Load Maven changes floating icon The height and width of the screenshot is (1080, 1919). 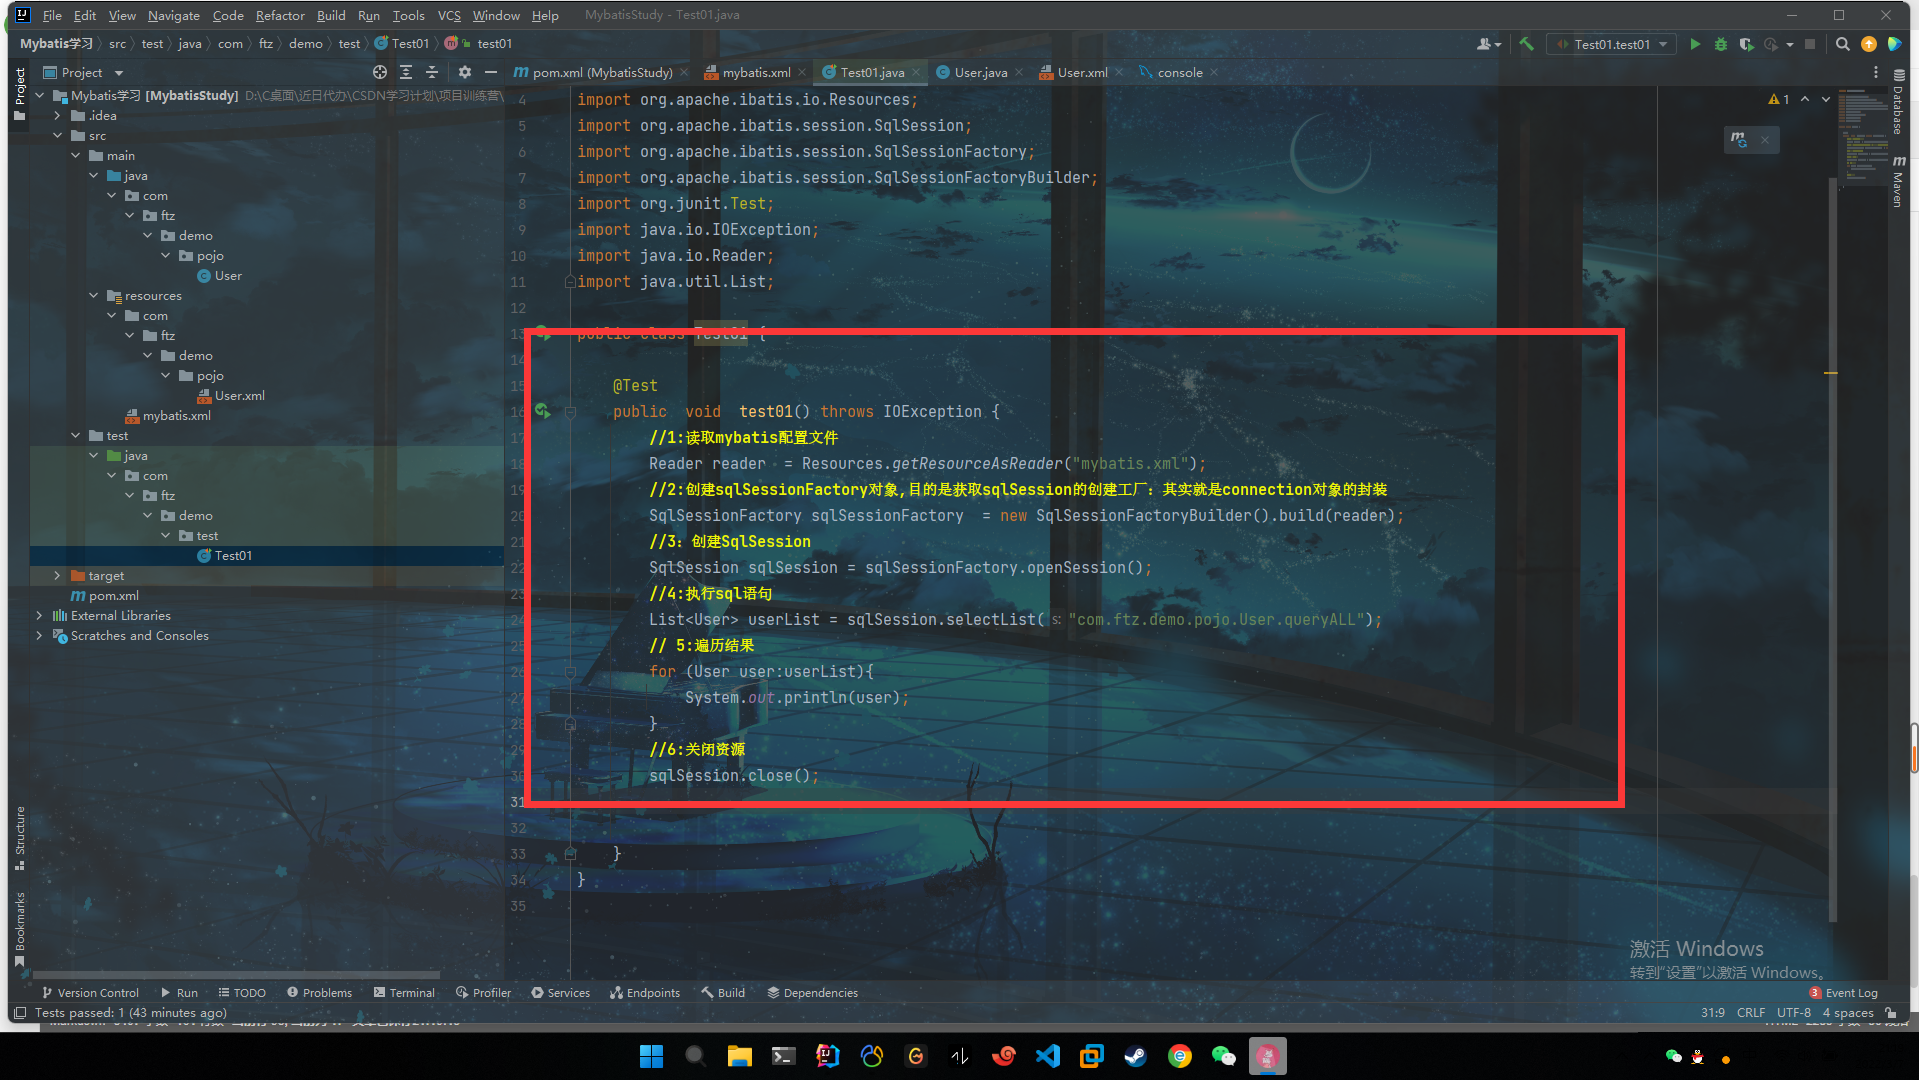click(x=1739, y=140)
